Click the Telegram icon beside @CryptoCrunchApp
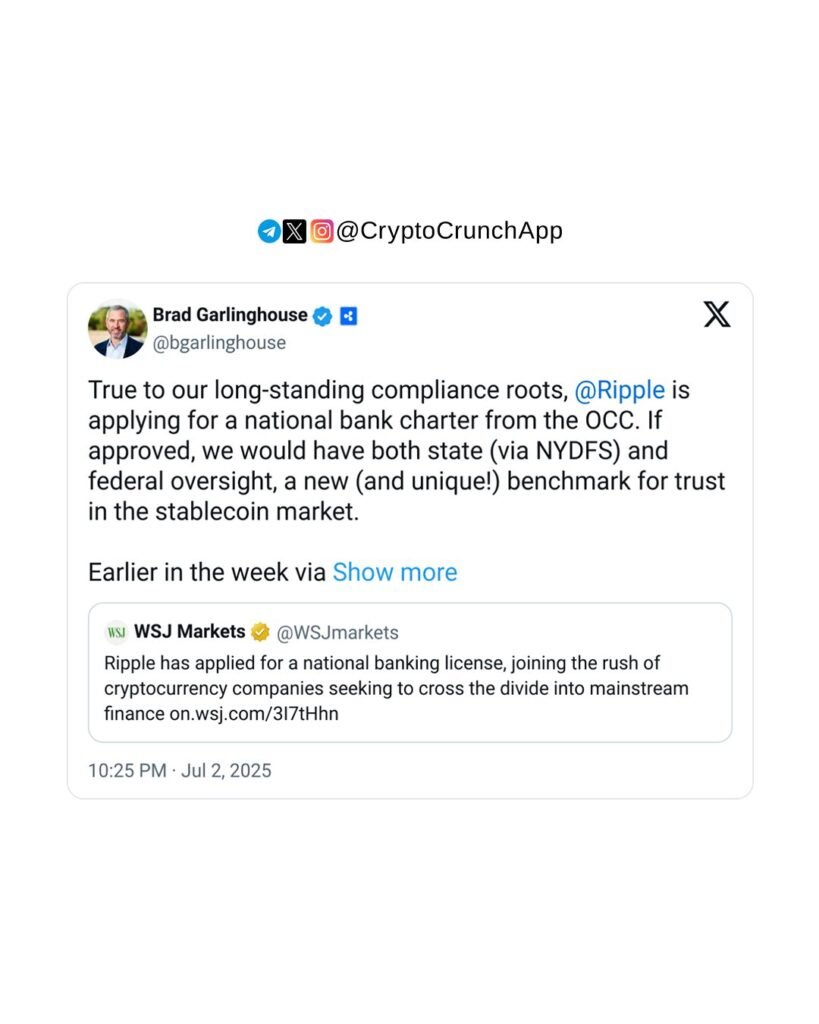 [x=268, y=231]
